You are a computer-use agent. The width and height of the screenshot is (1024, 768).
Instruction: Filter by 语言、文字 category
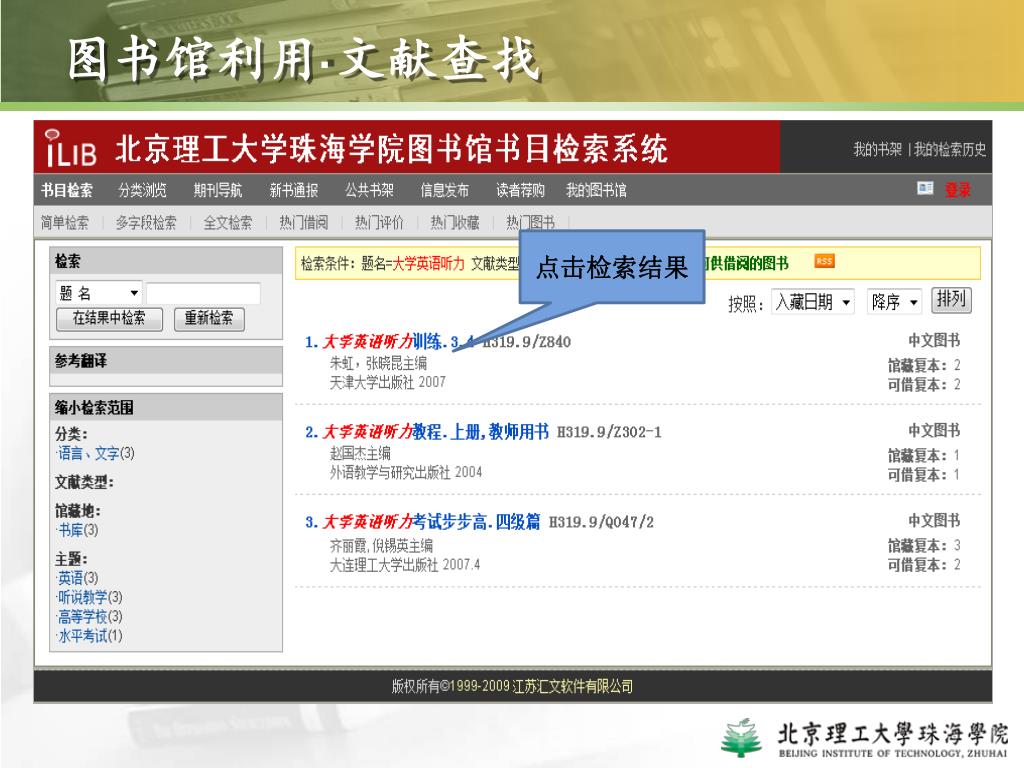(x=89, y=453)
